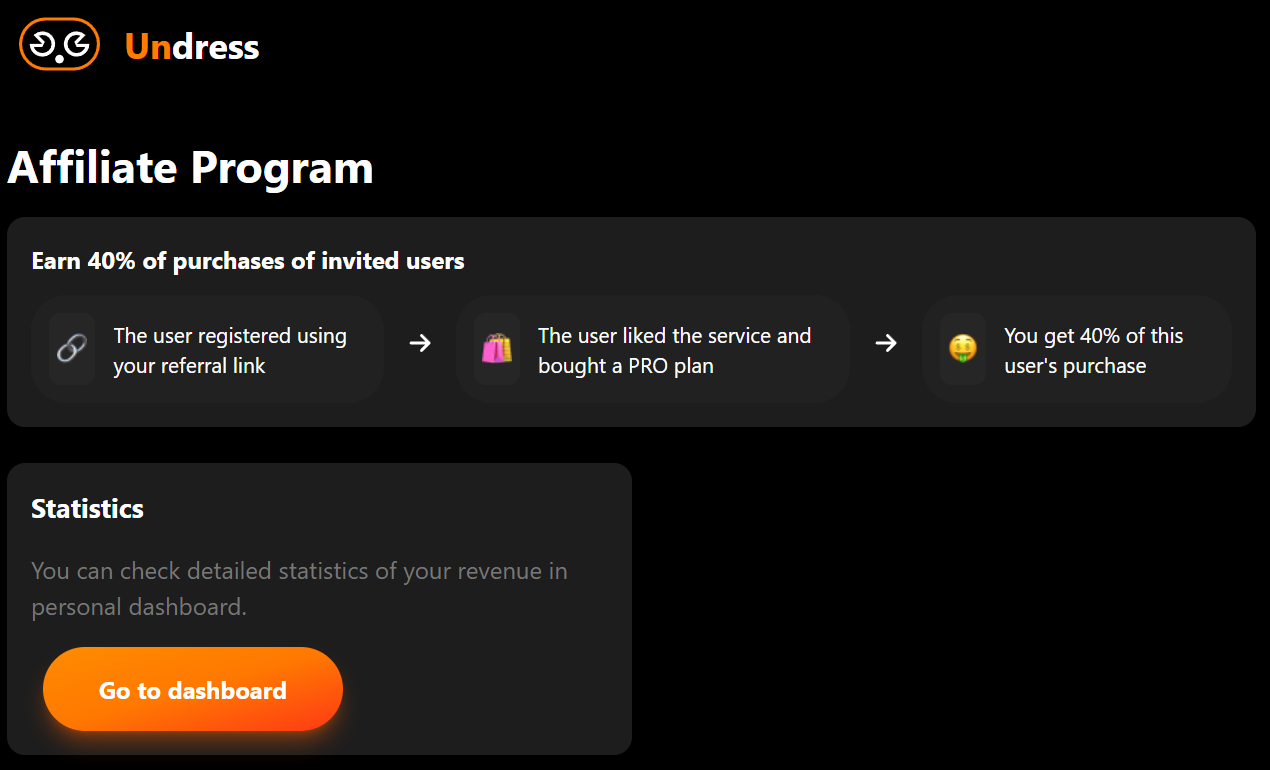Select the Affiliate Program page heading
The height and width of the screenshot is (770, 1270).
(190, 167)
